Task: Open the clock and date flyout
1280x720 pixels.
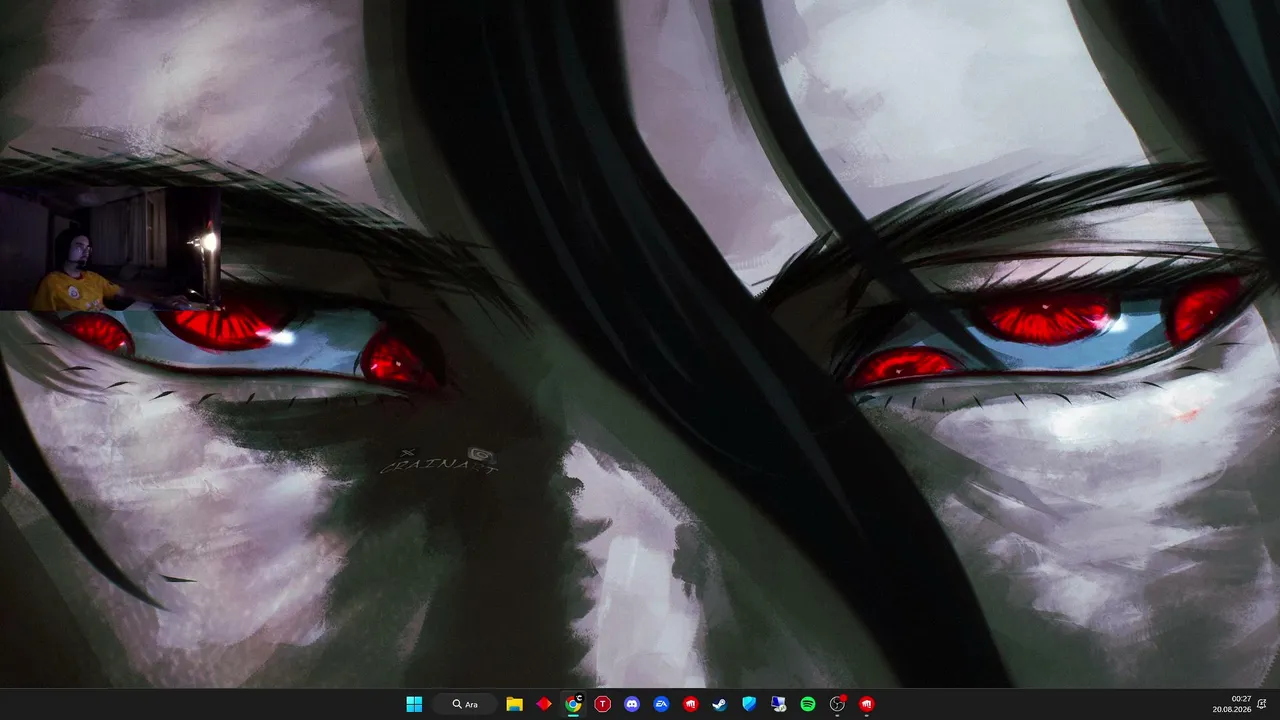Action: point(1231,704)
